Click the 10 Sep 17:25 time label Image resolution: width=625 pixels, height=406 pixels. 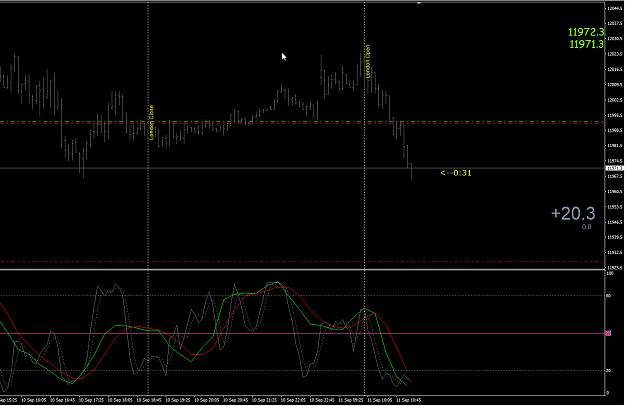(91, 400)
